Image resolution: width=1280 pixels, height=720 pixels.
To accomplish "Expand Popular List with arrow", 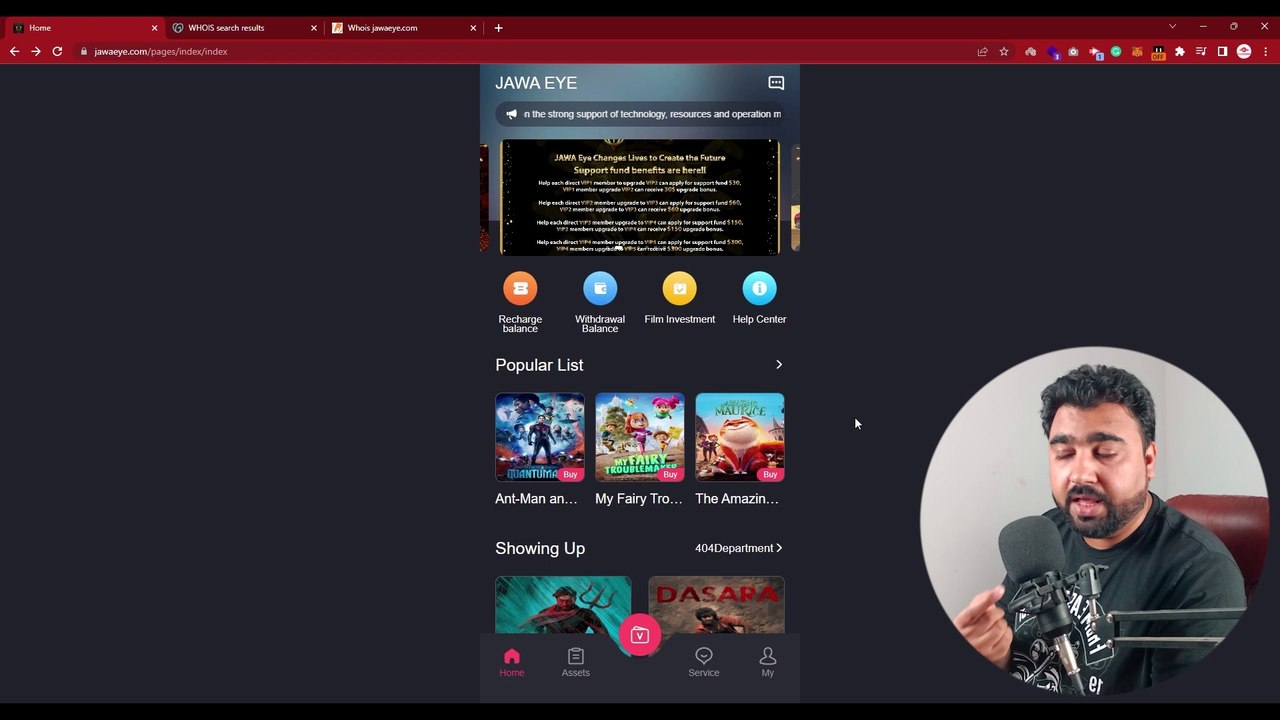I will (779, 365).
